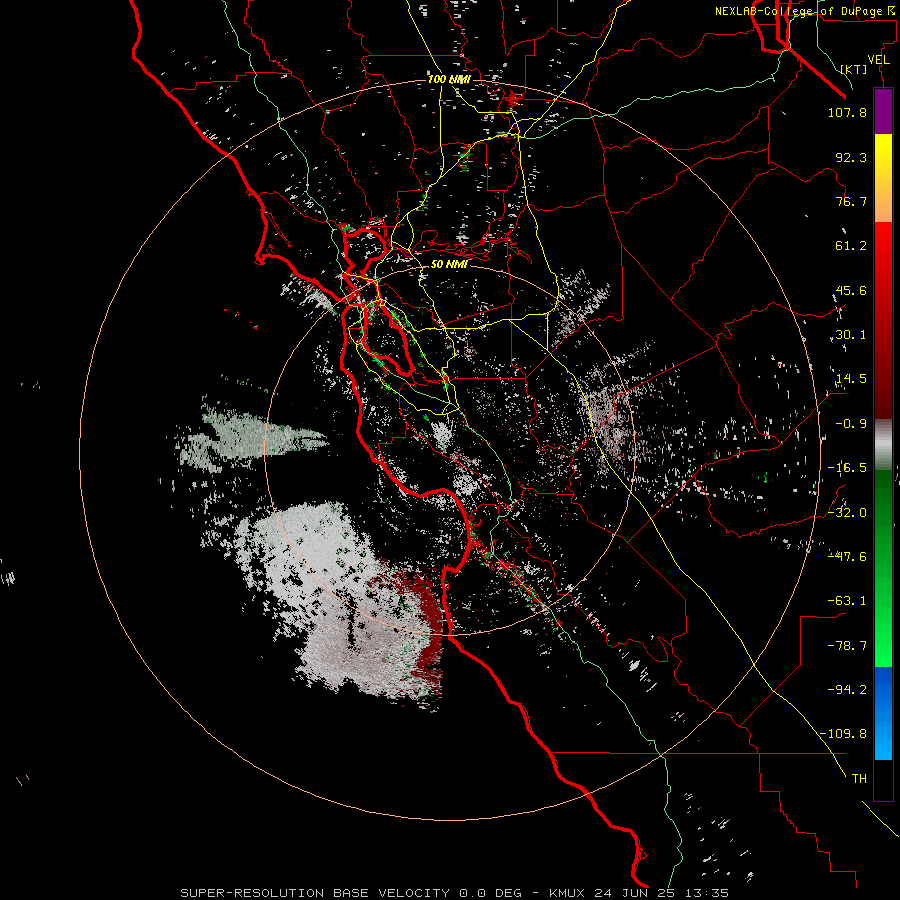The image size is (900, 900).
Task: Click the VEL legend title
Action: (878, 59)
